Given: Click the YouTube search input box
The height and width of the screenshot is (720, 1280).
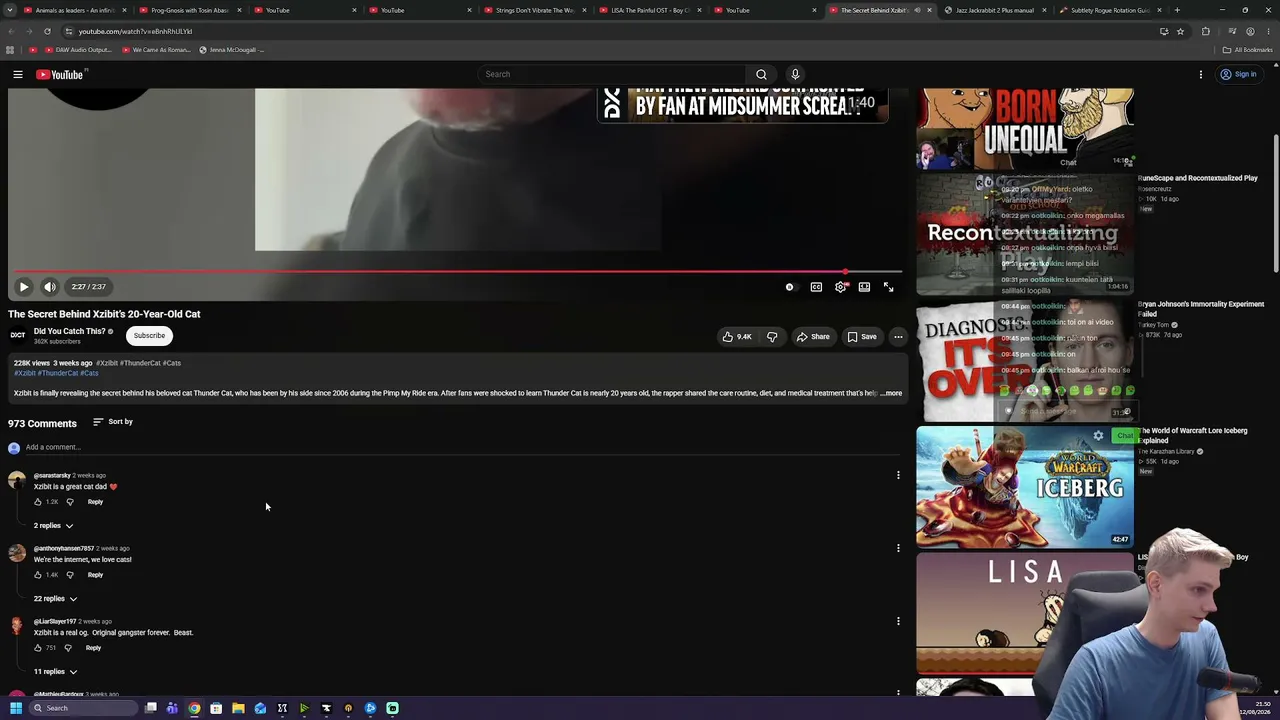Looking at the screenshot, I should [611, 74].
